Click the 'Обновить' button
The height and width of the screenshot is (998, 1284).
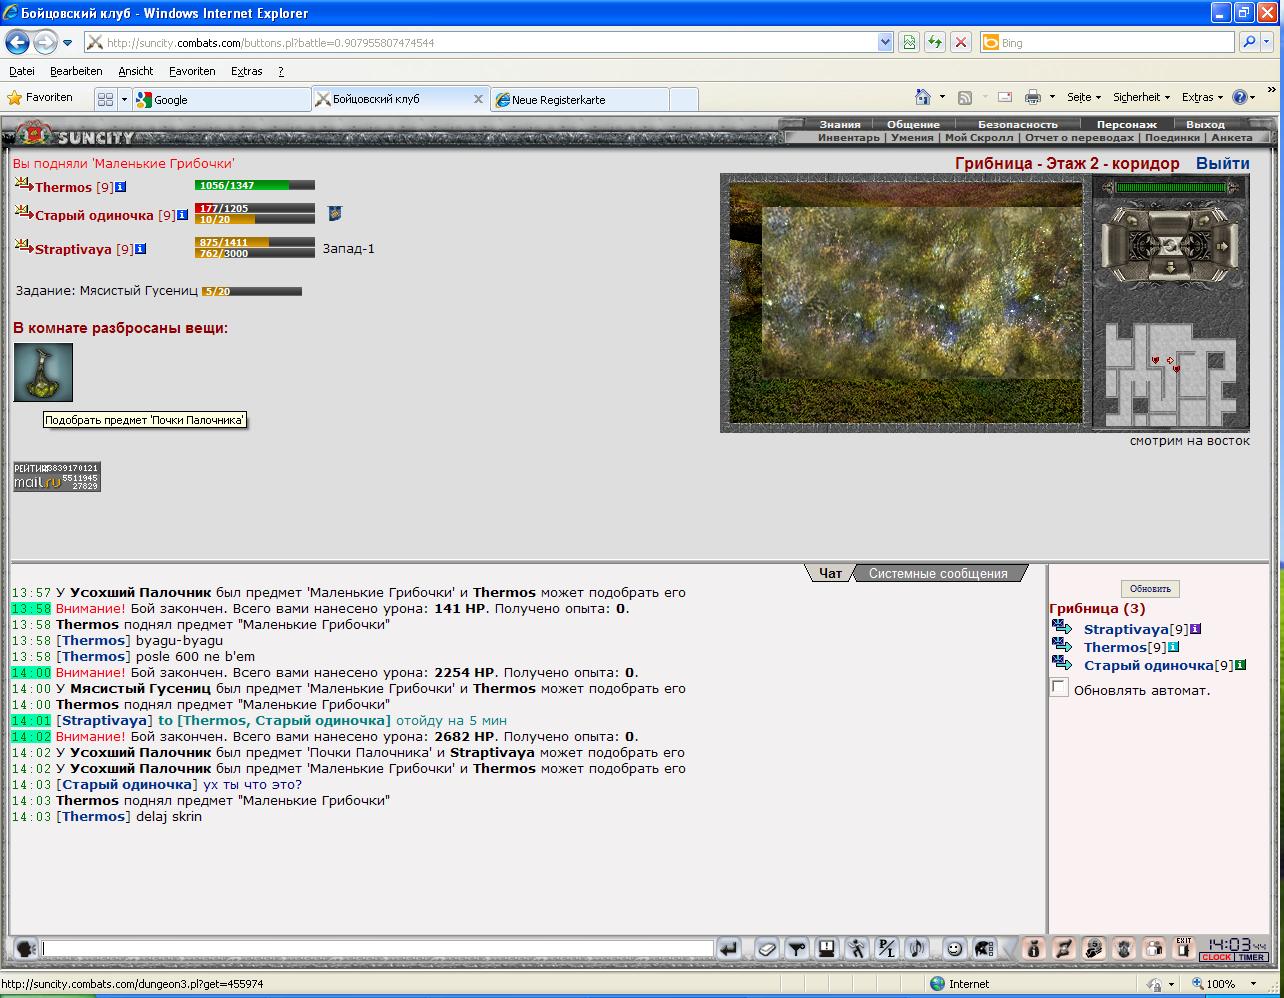(x=1150, y=589)
